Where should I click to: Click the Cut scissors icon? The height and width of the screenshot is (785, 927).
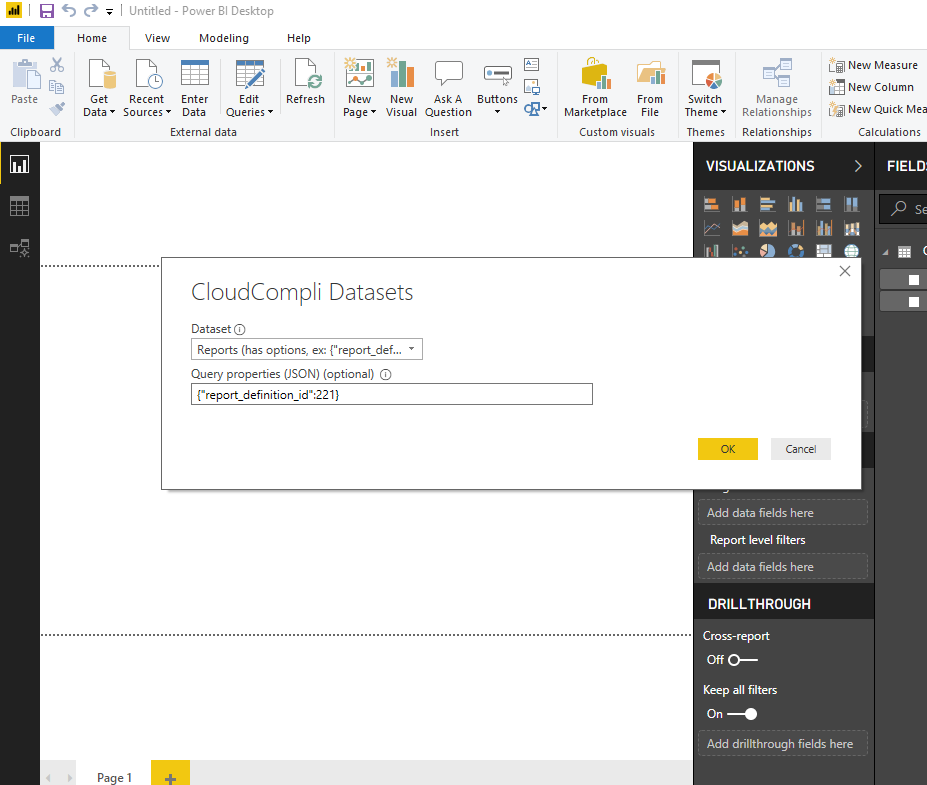click(57, 64)
